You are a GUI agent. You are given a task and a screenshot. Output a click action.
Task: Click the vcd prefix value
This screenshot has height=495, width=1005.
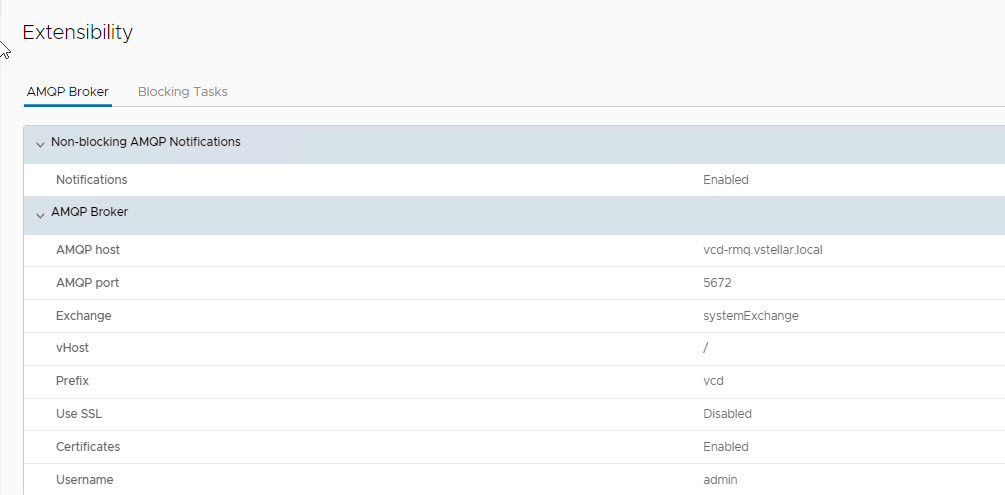click(x=713, y=381)
